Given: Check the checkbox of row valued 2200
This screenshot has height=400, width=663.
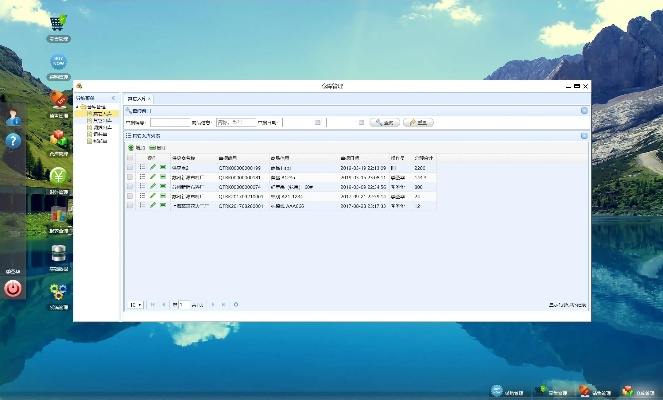Looking at the screenshot, I should click(130, 167).
